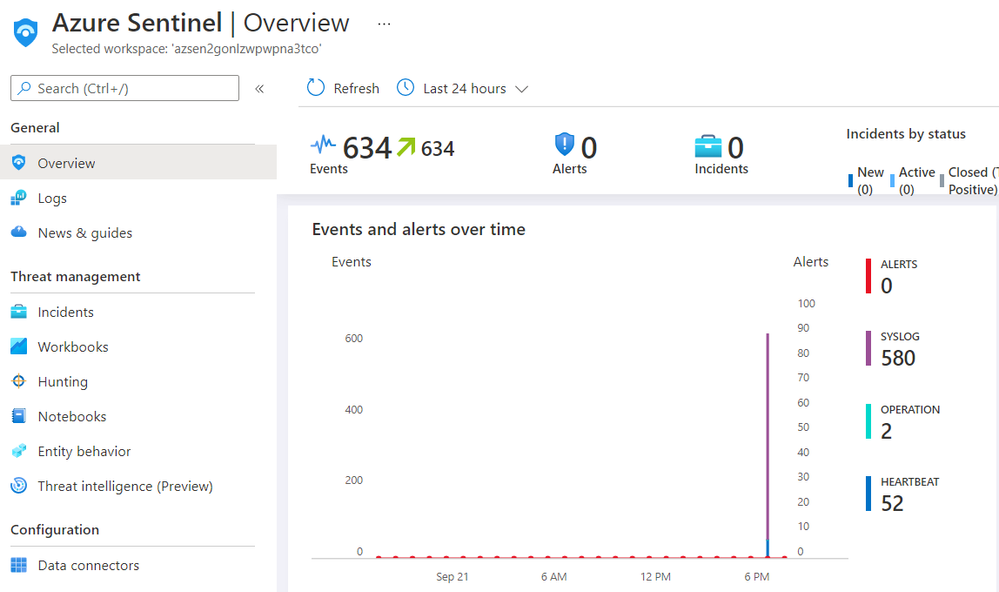This screenshot has height=592, width=999.
Task: Click the blue HEARTBEAT legend swatch
Action: click(x=868, y=493)
